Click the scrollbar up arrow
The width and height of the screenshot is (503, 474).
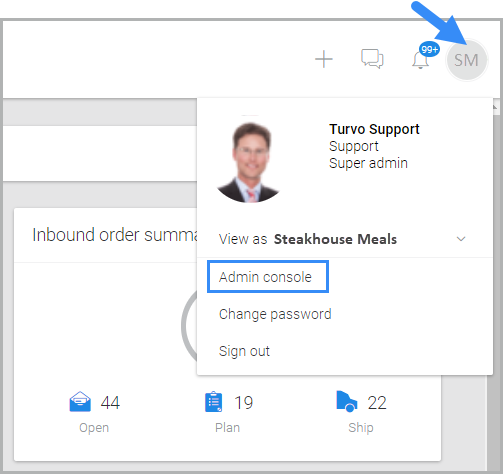pos(495,107)
